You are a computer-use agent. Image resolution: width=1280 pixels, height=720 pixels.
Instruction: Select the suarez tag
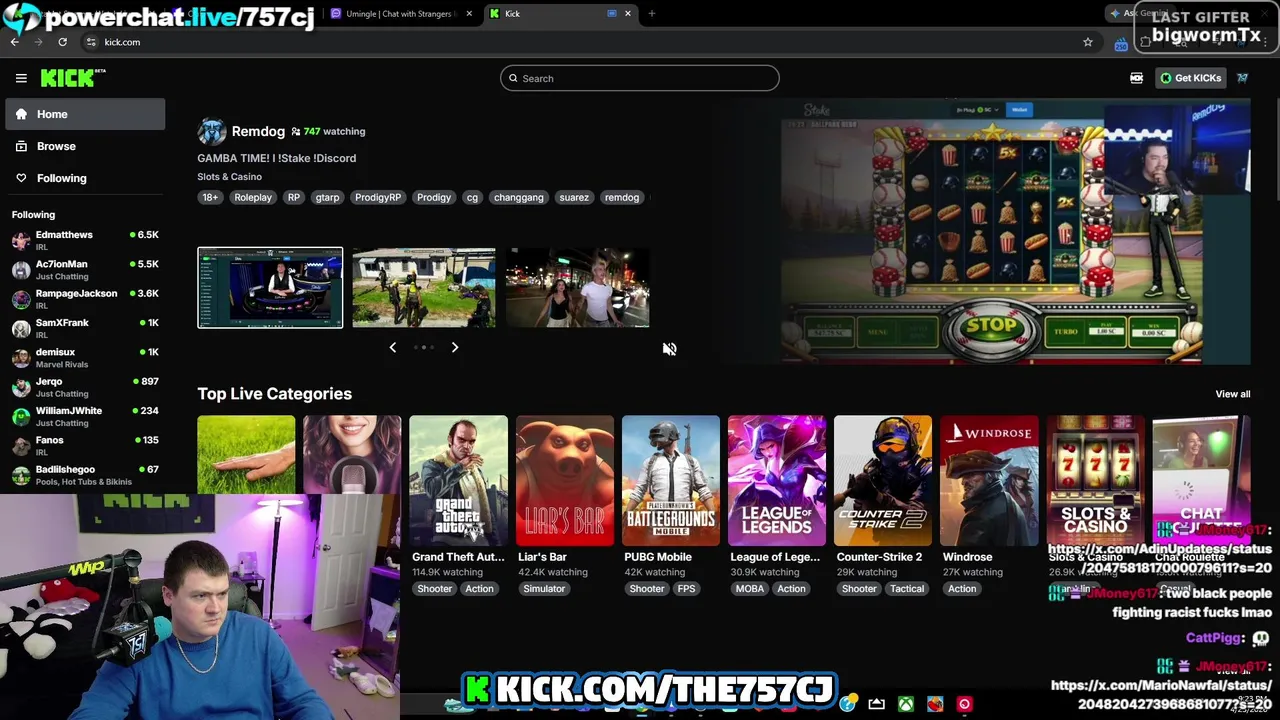[x=574, y=197]
